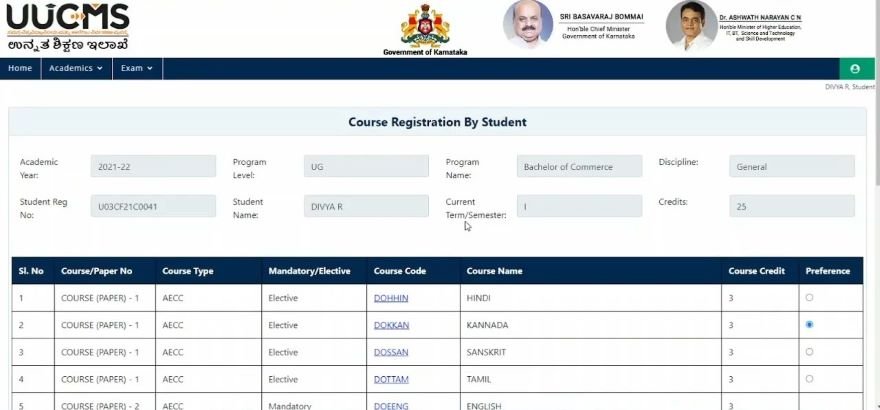The width and height of the screenshot is (880, 410).
Task: Click the Government of Karnataka emblem
Action: coord(424,25)
